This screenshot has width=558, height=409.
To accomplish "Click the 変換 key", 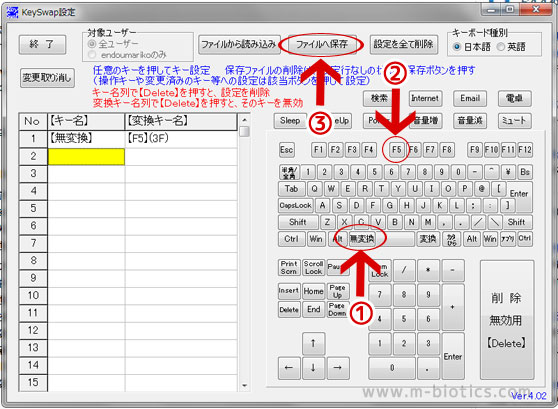I will 428,239.
